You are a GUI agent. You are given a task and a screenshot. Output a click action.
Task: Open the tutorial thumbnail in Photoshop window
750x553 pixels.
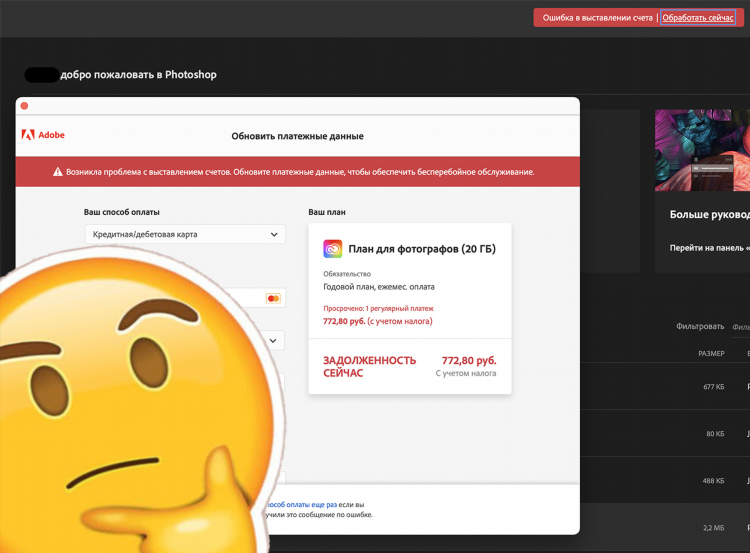[x=702, y=150]
